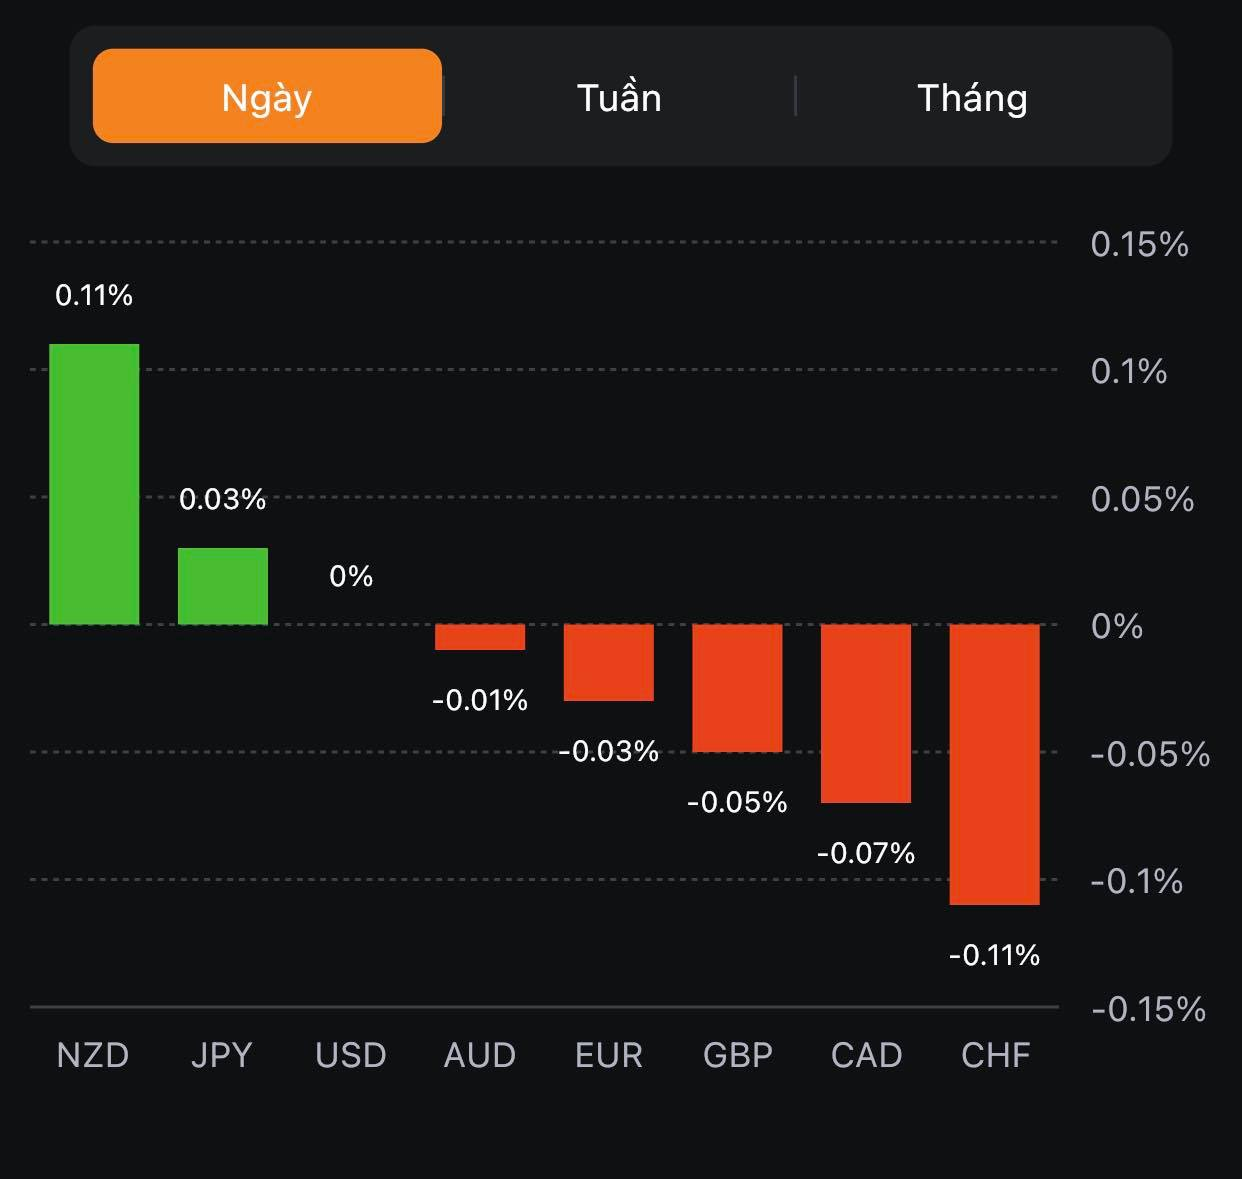Switch to the Ngày (Day) tab

click(x=267, y=97)
